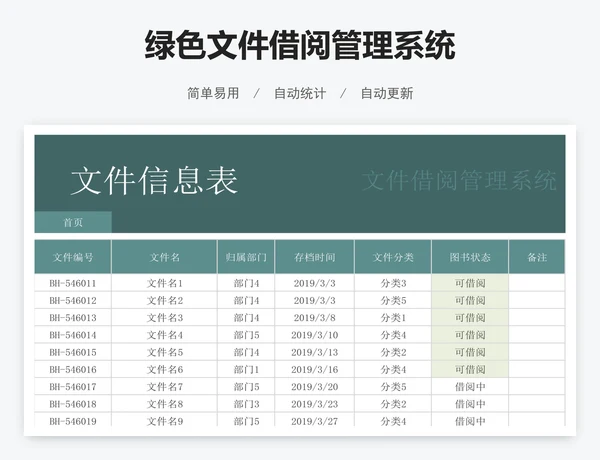
Task: Select the 文件编号 column header
Action: tap(73, 257)
